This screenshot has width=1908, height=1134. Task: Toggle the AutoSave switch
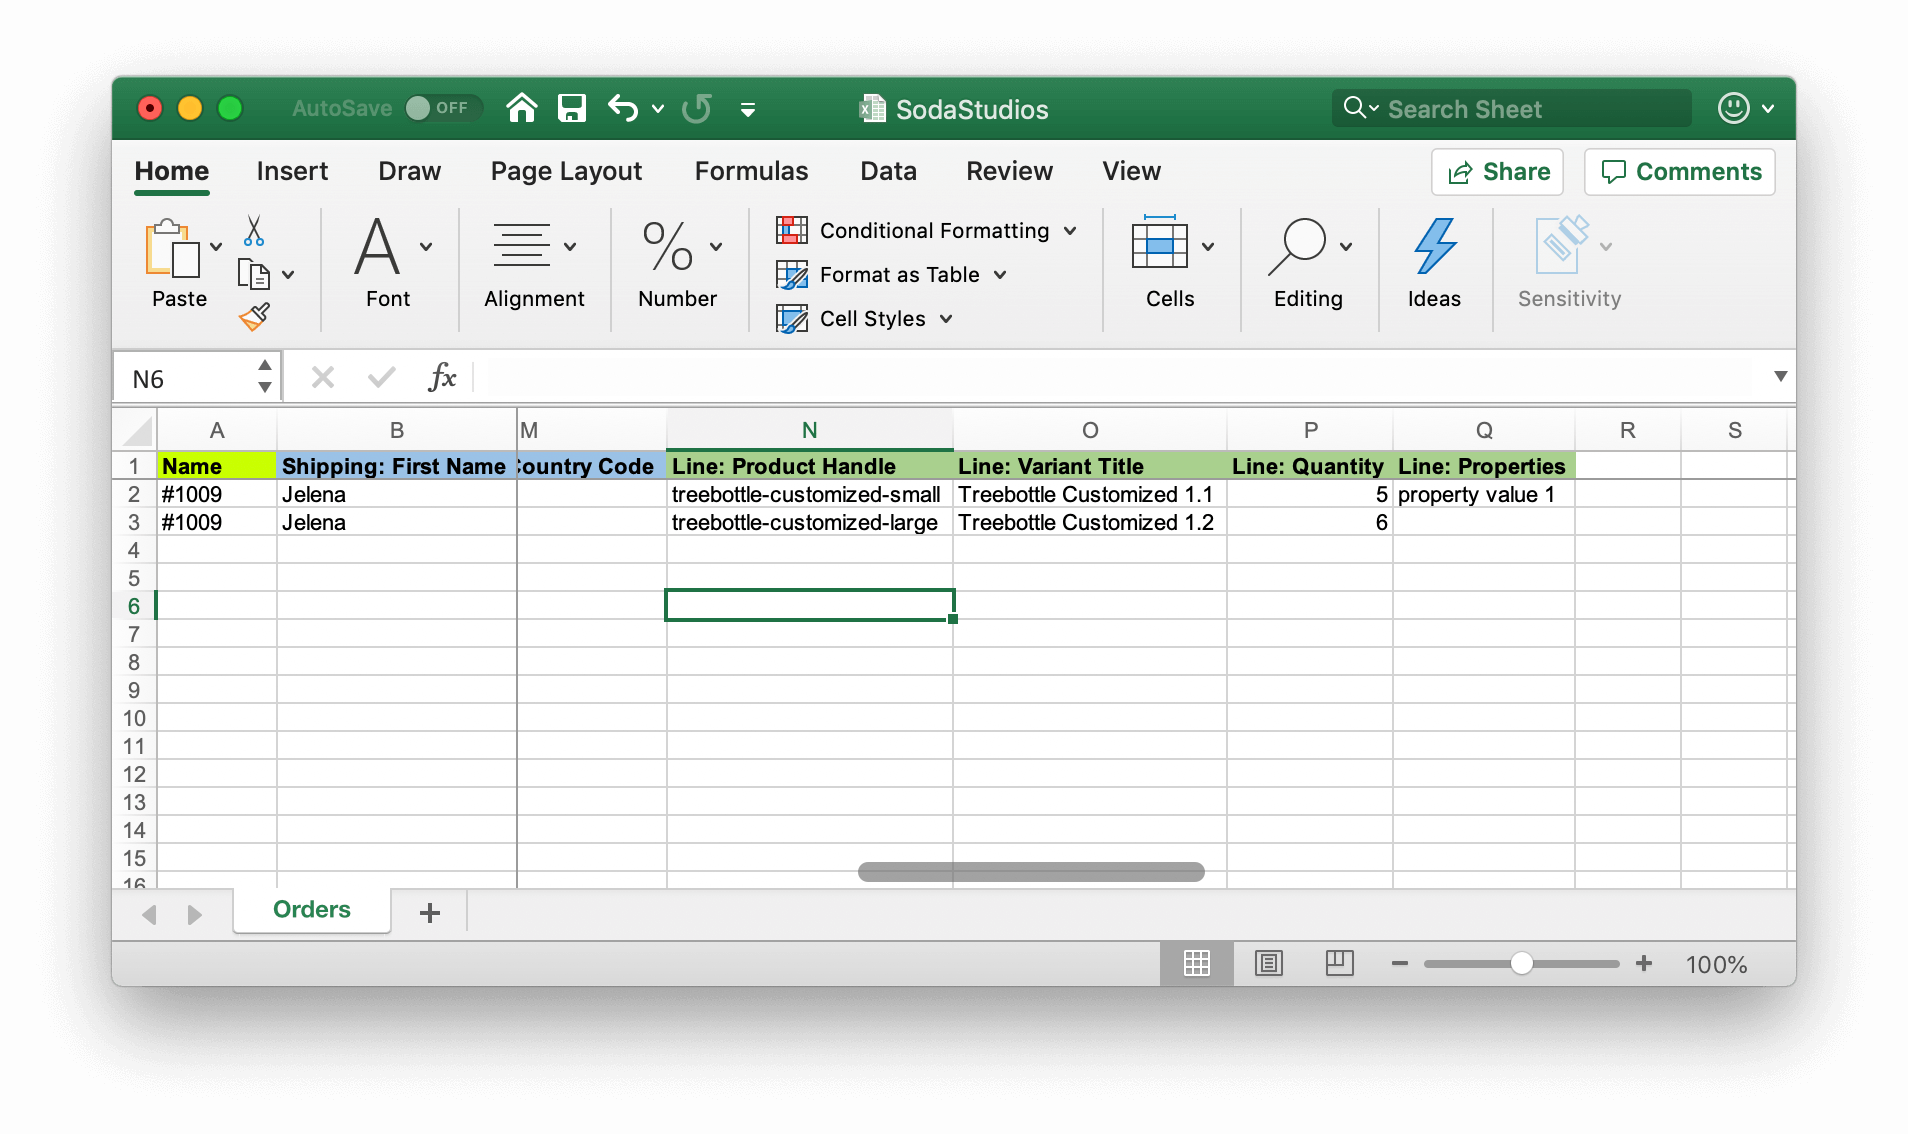pyautogui.click(x=442, y=108)
